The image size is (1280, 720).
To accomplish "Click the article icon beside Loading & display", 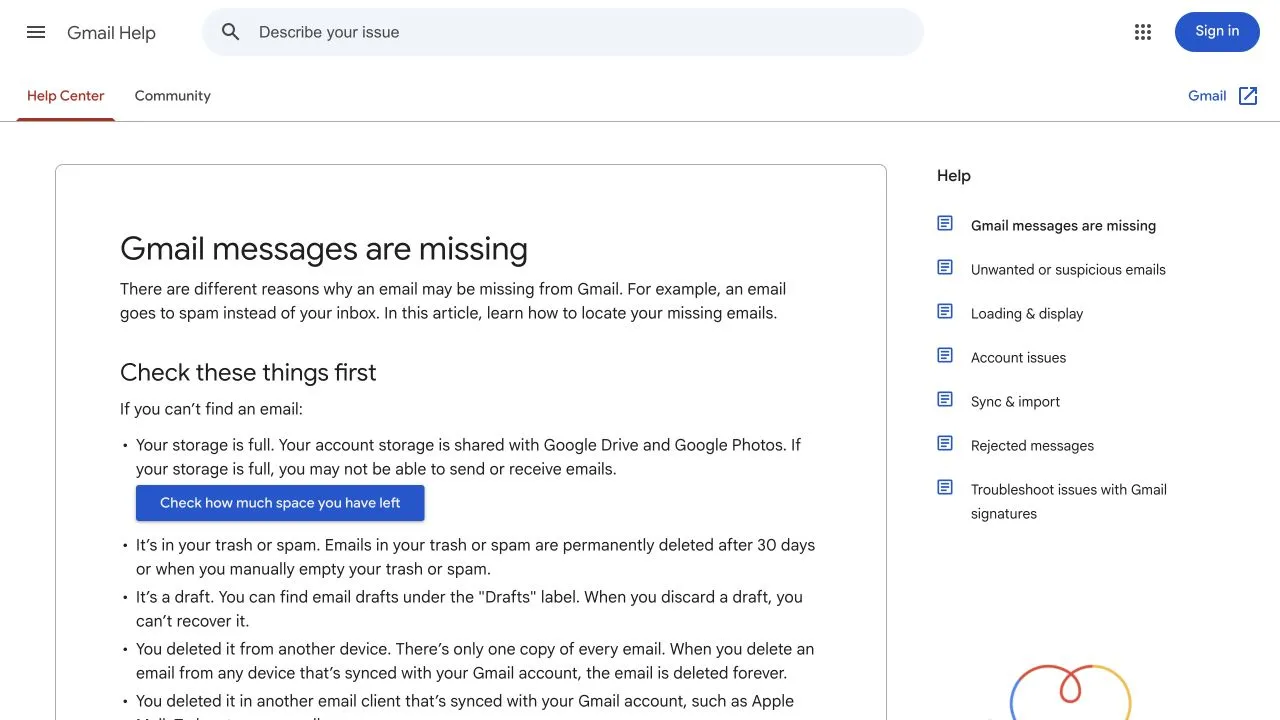I will pyautogui.click(x=945, y=311).
